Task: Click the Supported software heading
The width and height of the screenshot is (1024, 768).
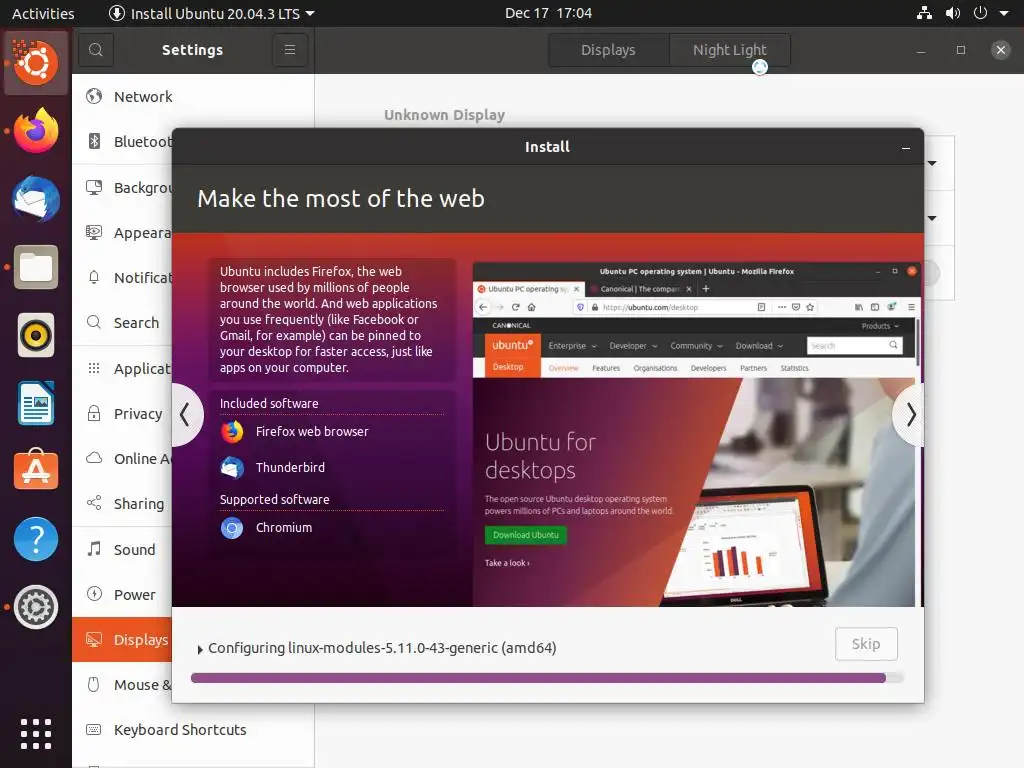Action: pyautogui.click(x=274, y=500)
